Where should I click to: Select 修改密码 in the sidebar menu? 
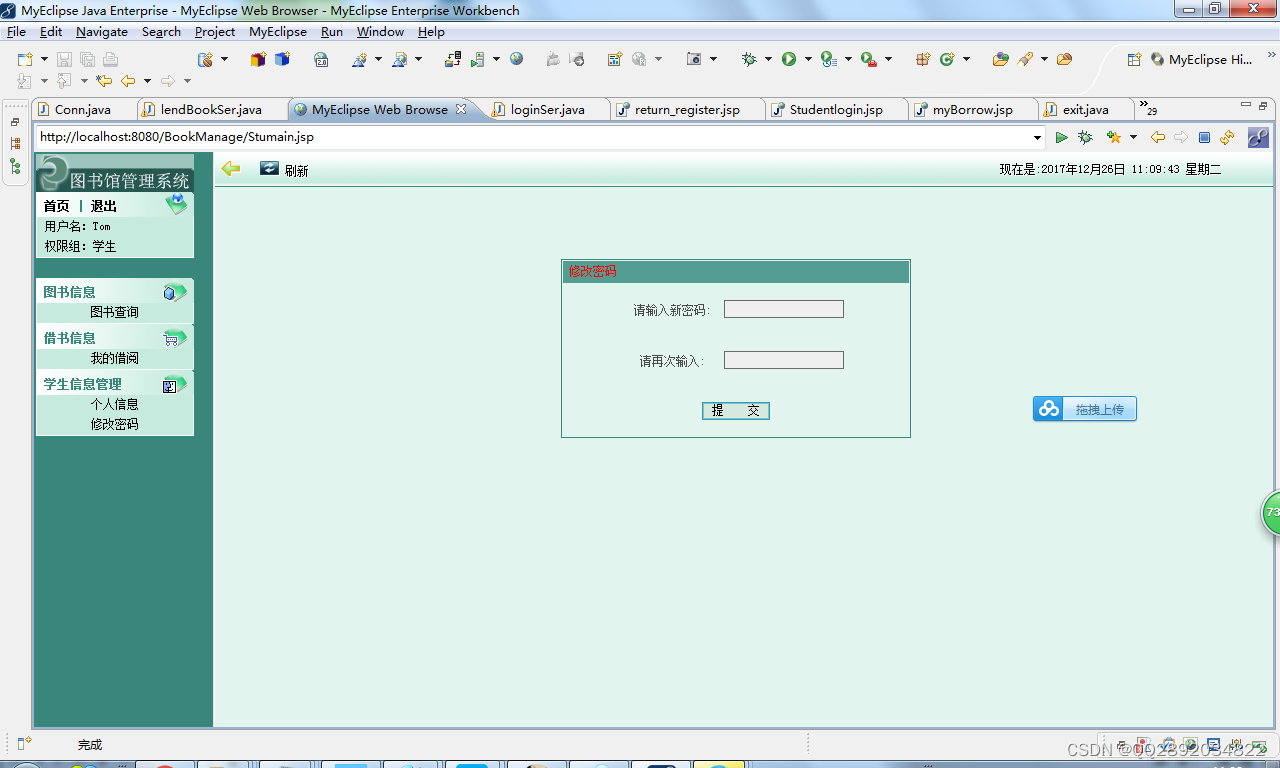tap(113, 423)
